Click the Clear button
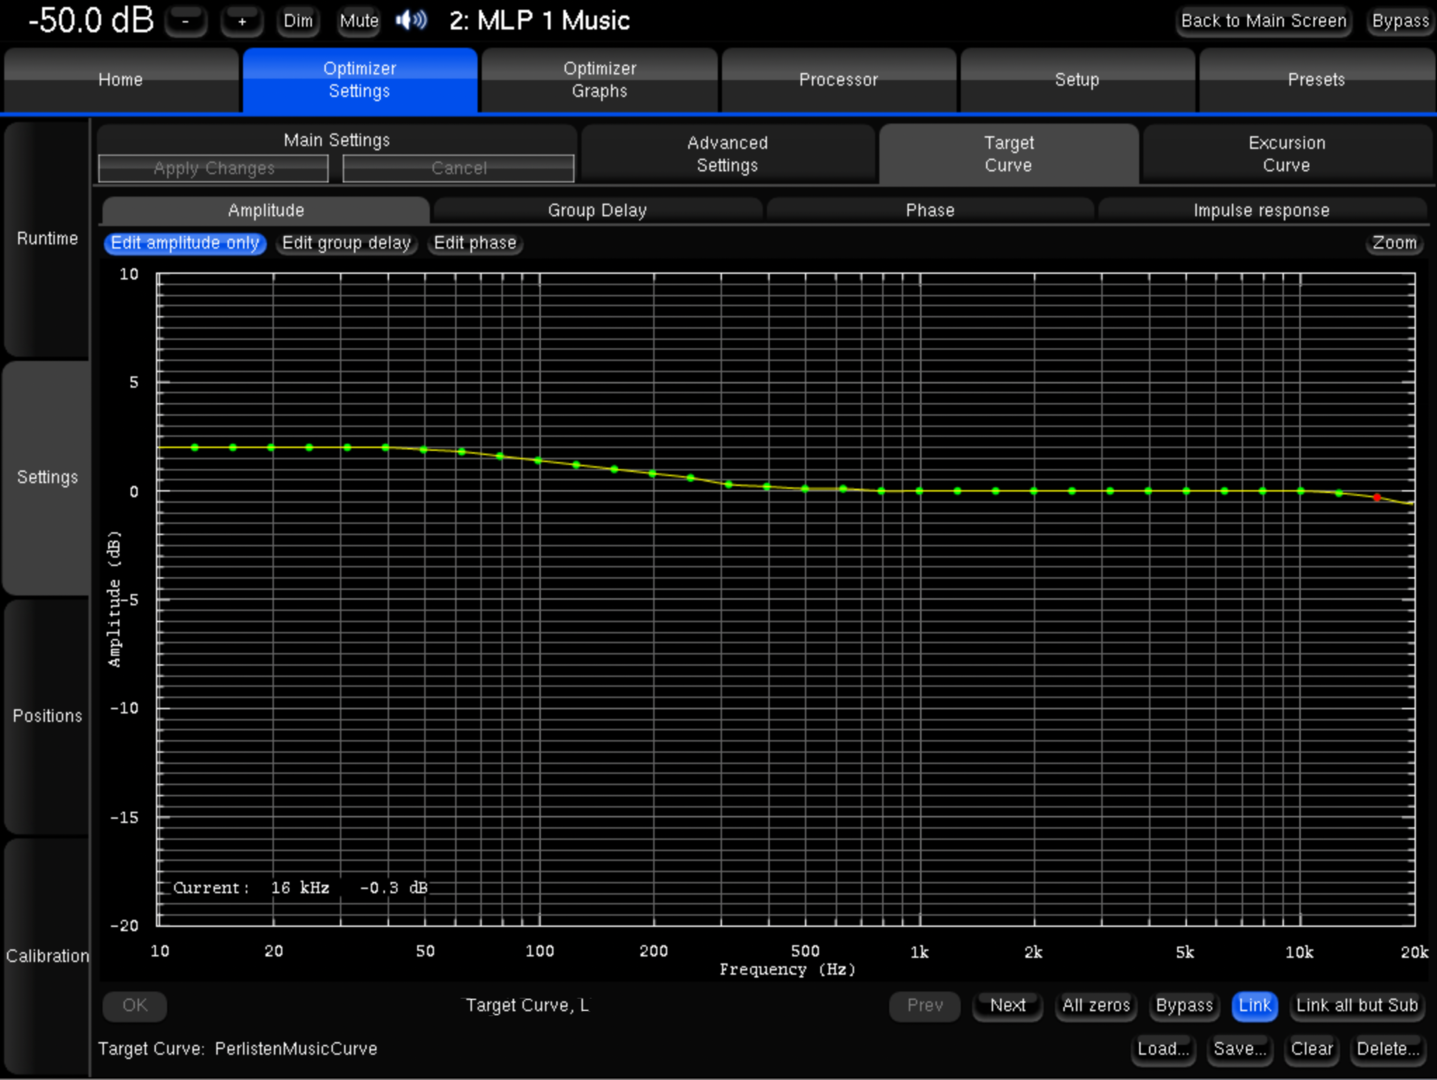Image resolution: width=1437 pixels, height=1080 pixels. click(x=1312, y=1049)
